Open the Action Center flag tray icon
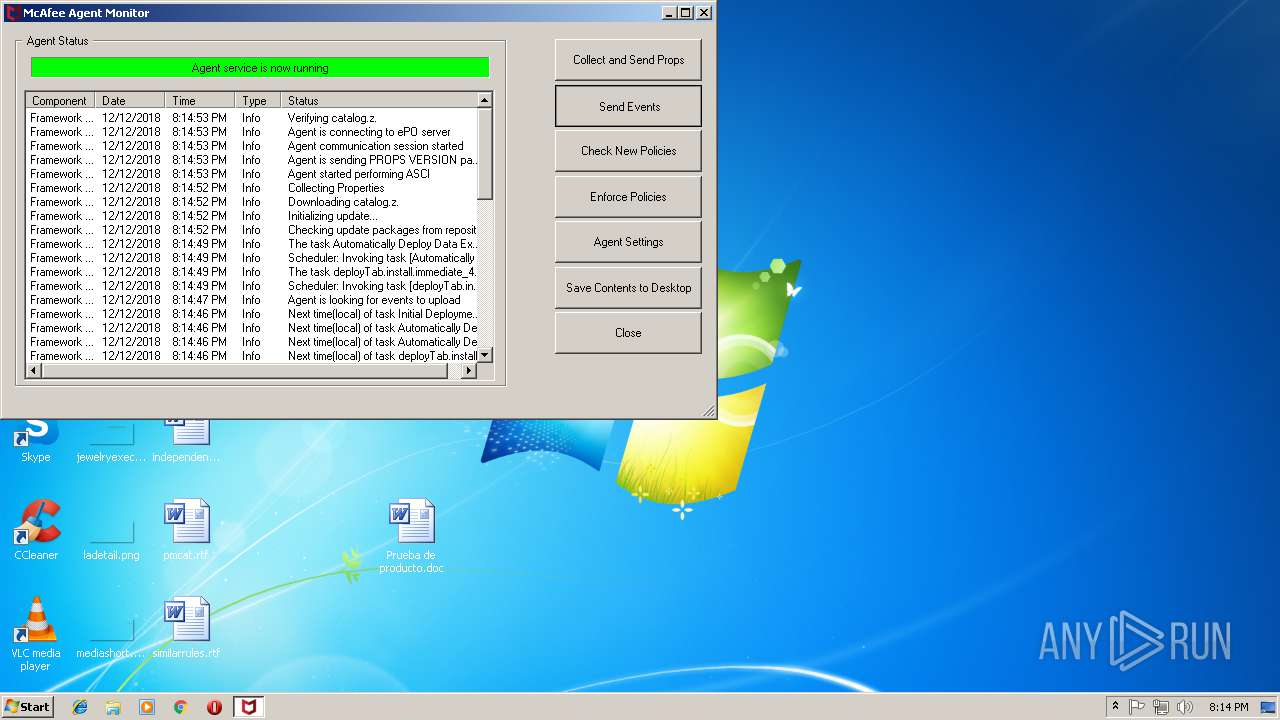The height and width of the screenshot is (720, 1280). [x=1137, y=707]
